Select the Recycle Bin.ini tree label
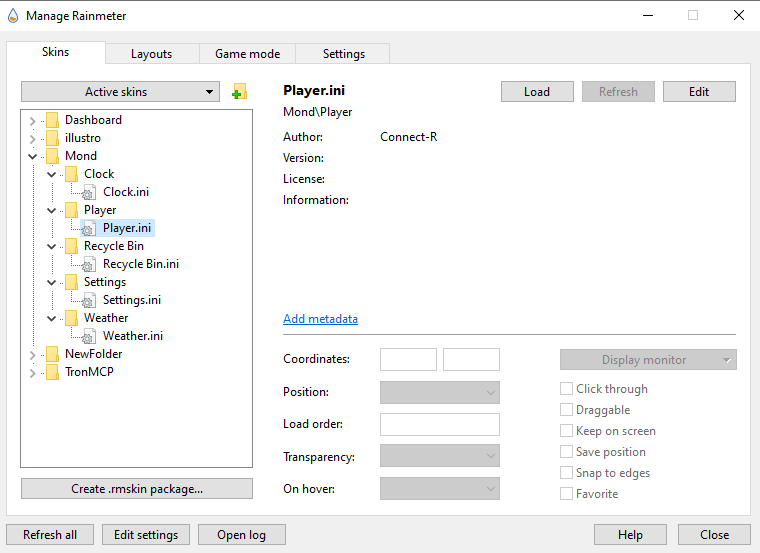760x553 pixels. pyautogui.click(x=141, y=264)
